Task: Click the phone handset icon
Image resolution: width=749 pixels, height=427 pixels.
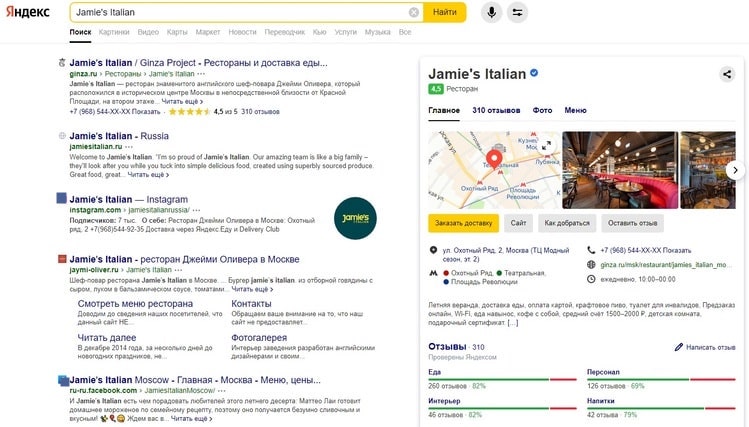Action: click(591, 250)
